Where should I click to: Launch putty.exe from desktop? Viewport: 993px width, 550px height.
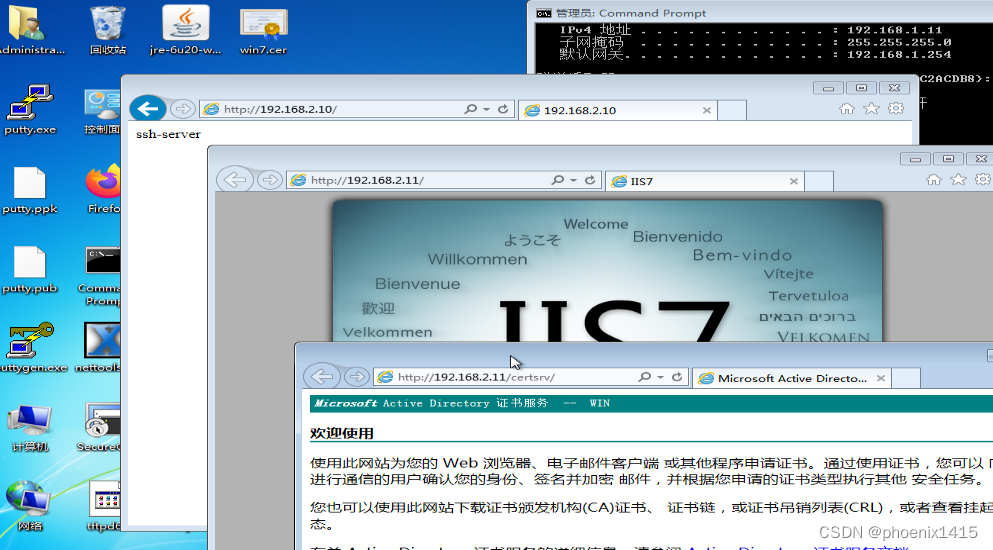pos(29,109)
